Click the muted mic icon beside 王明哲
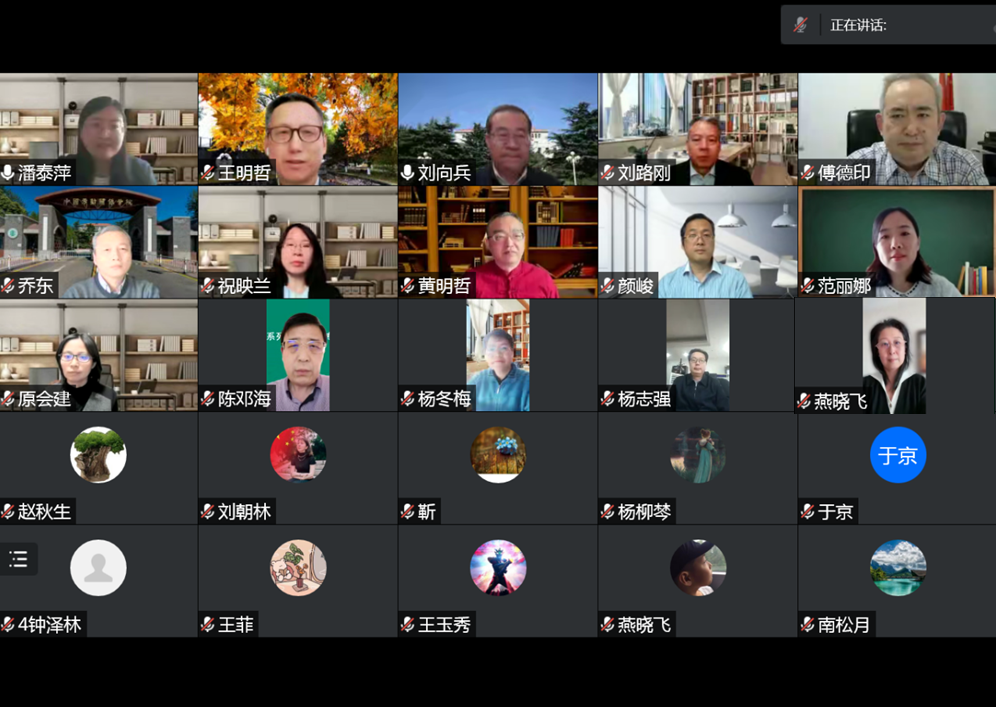Viewport: 996px width, 707px height. click(208, 173)
